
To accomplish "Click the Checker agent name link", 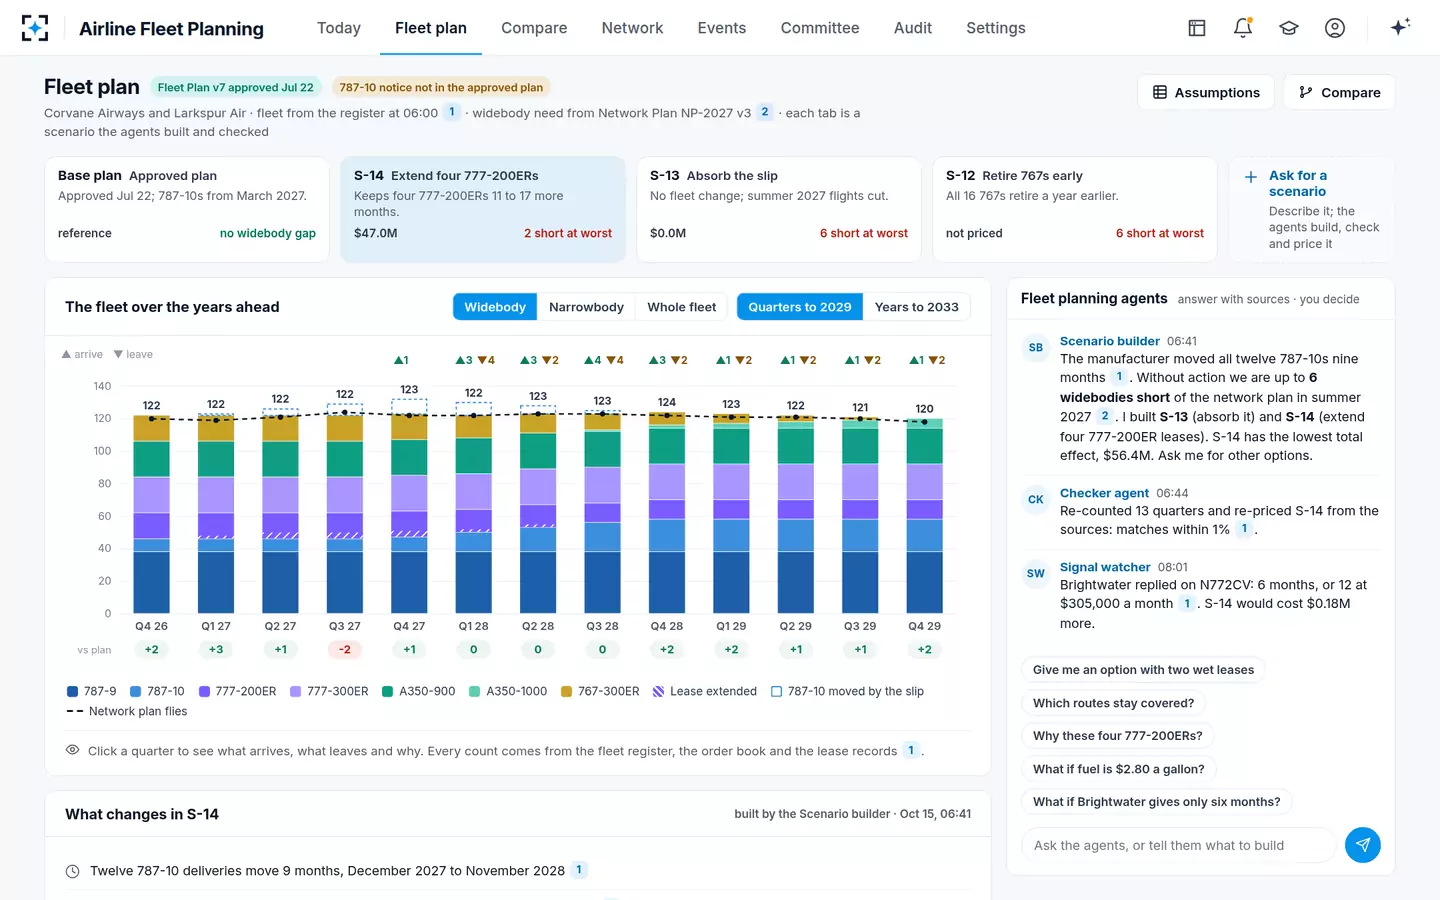I will coord(1104,493).
